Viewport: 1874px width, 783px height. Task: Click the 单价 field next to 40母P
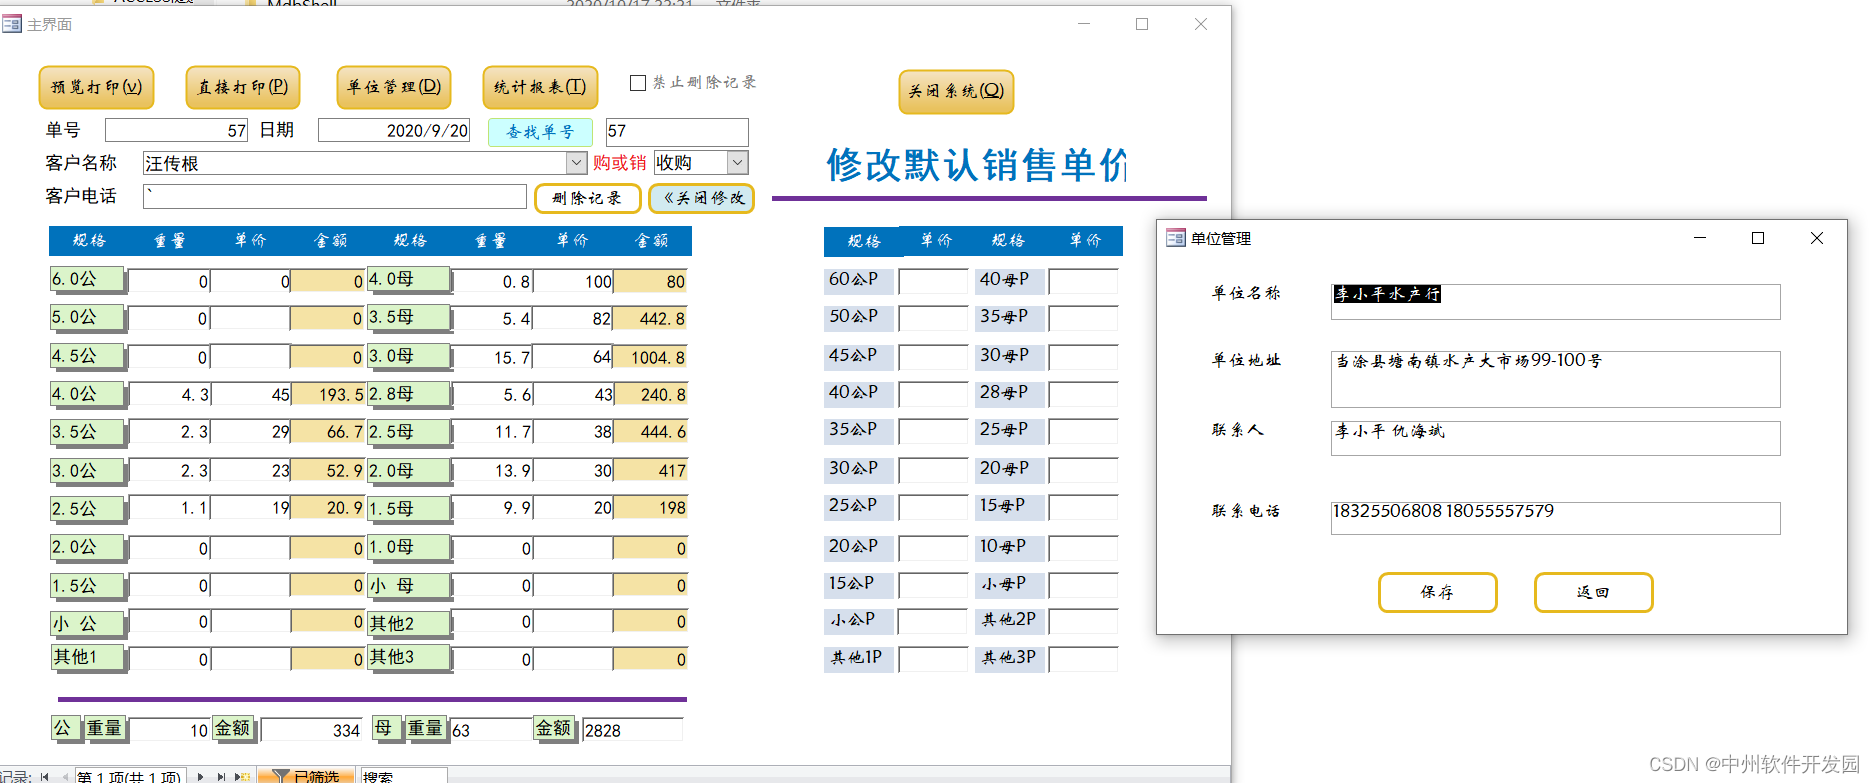point(1083,281)
